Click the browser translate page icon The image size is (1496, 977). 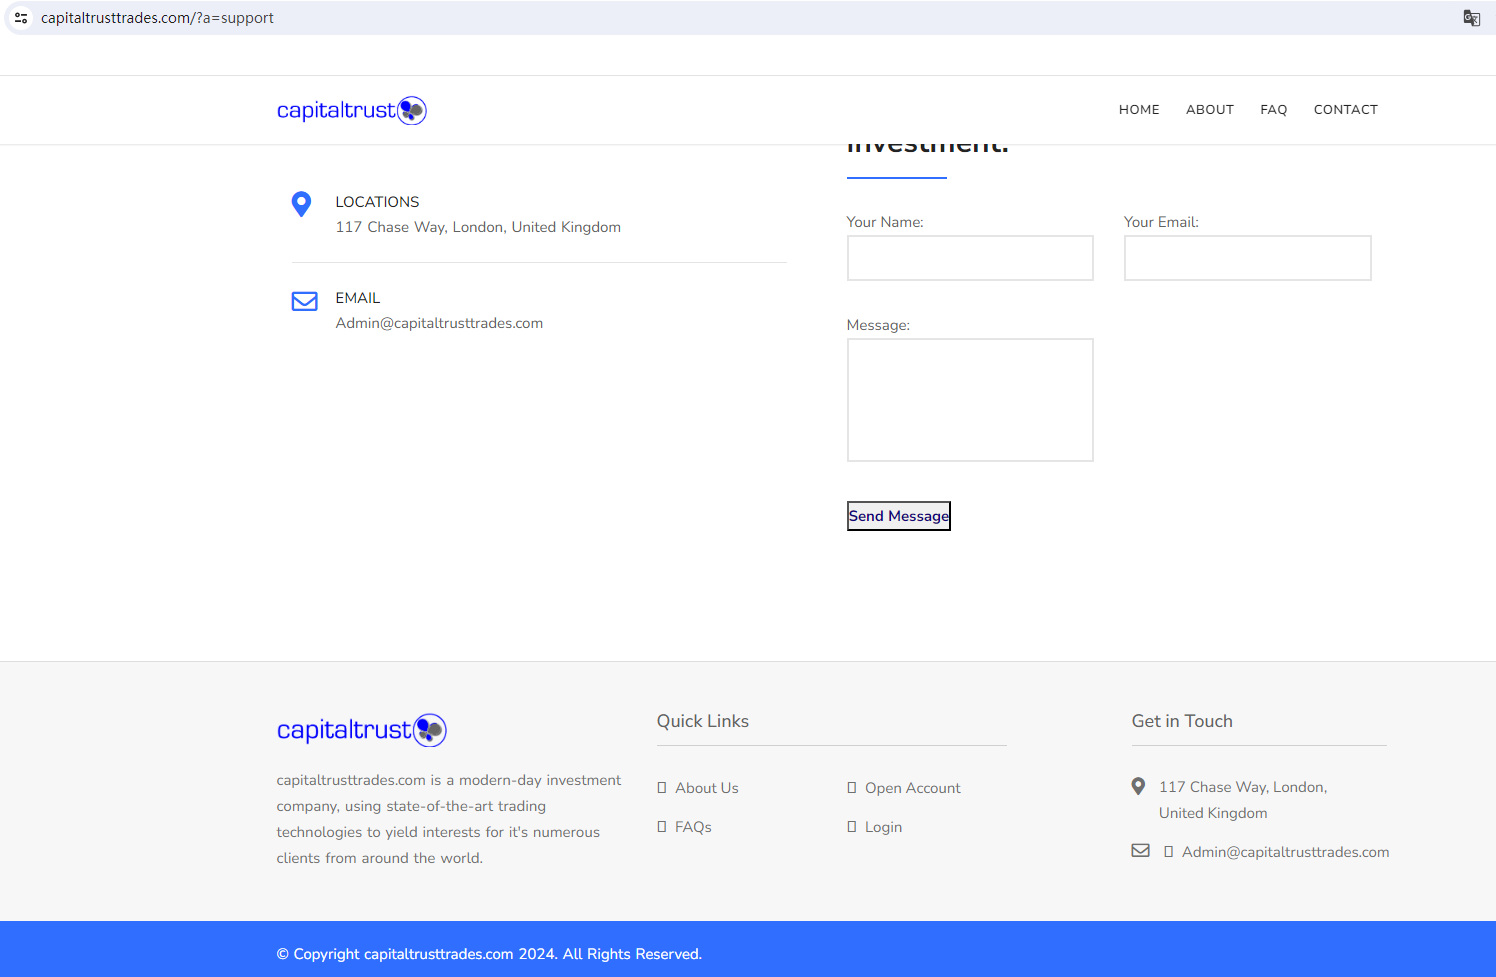point(1471,18)
